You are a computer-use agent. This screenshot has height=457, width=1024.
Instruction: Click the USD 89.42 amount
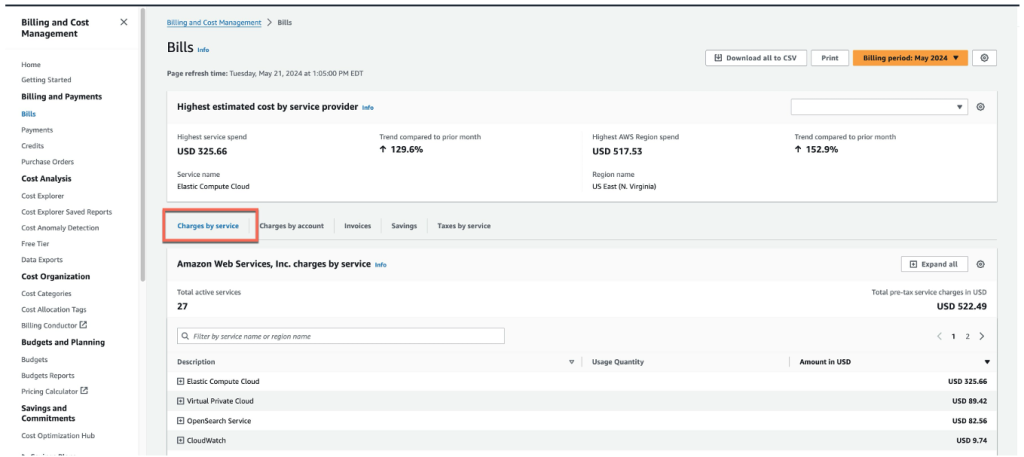(970, 401)
